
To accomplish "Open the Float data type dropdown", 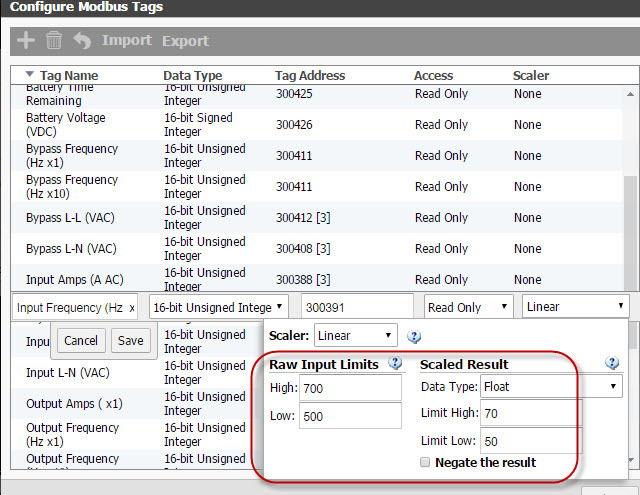I will point(551,386).
